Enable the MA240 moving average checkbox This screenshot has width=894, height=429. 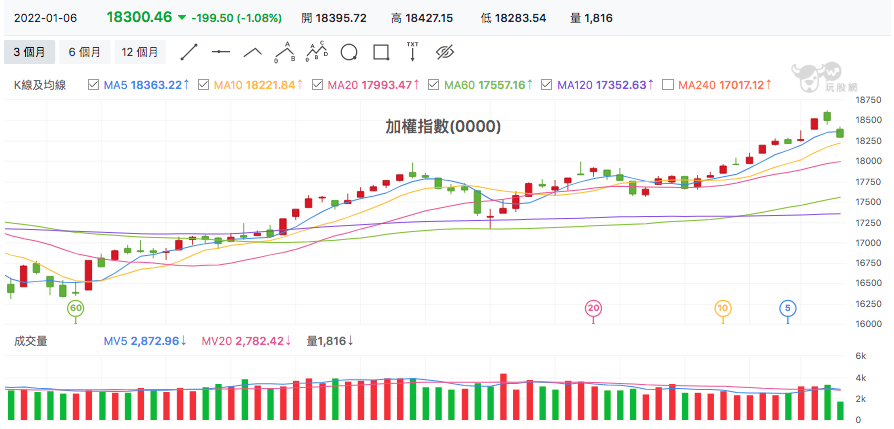tap(668, 85)
